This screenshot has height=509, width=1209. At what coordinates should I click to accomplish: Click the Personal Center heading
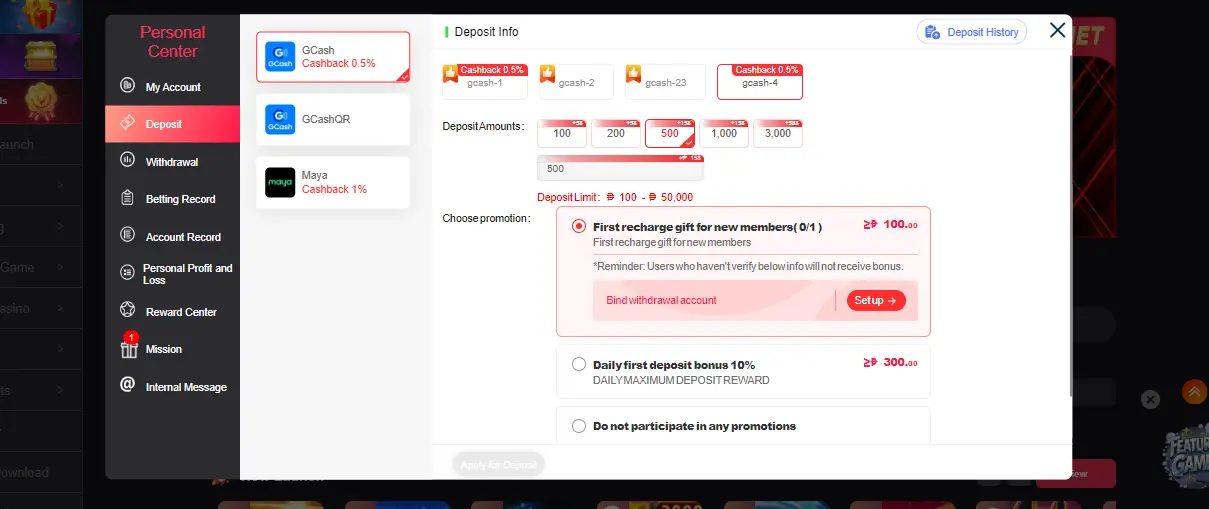pyautogui.click(x=173, y=42)
